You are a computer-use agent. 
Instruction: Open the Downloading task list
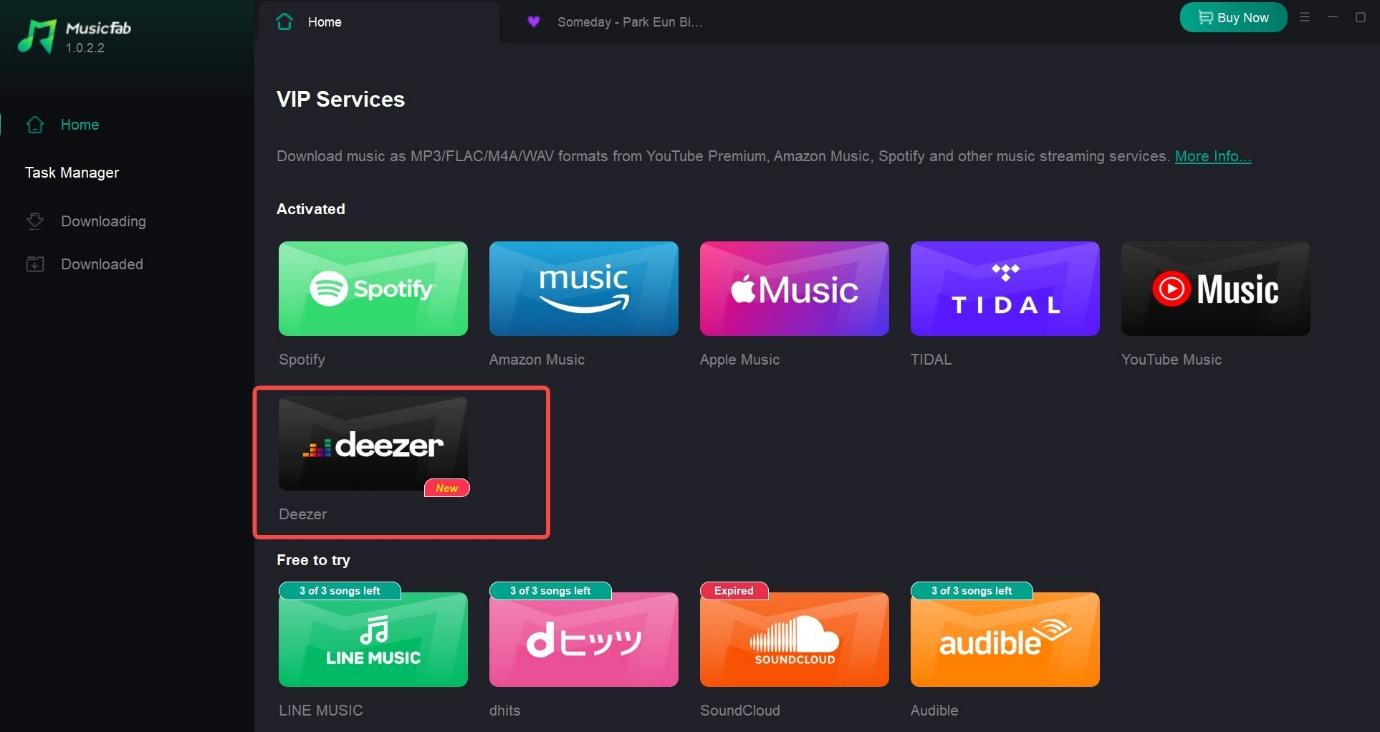point(103,221)
